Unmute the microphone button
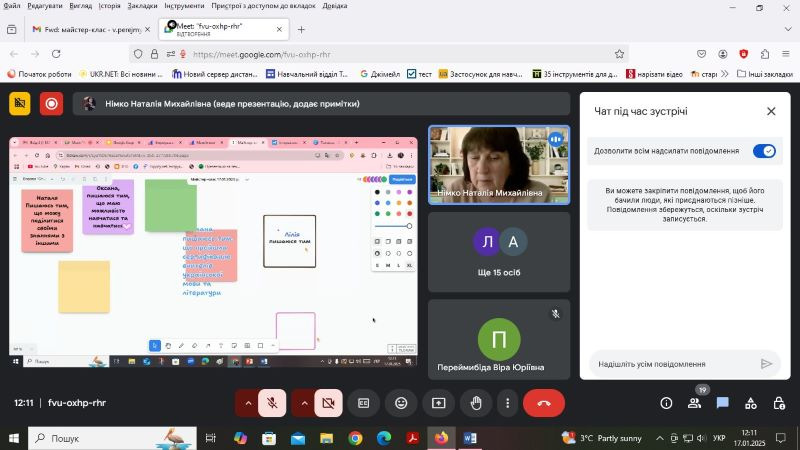The image size is (800, 450). coord(272,403)
